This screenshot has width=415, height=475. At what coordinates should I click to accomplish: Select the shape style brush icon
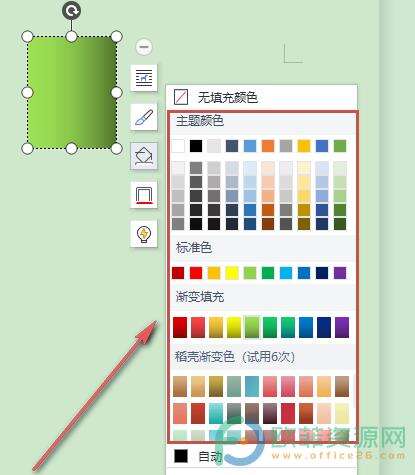pos(144,117)
